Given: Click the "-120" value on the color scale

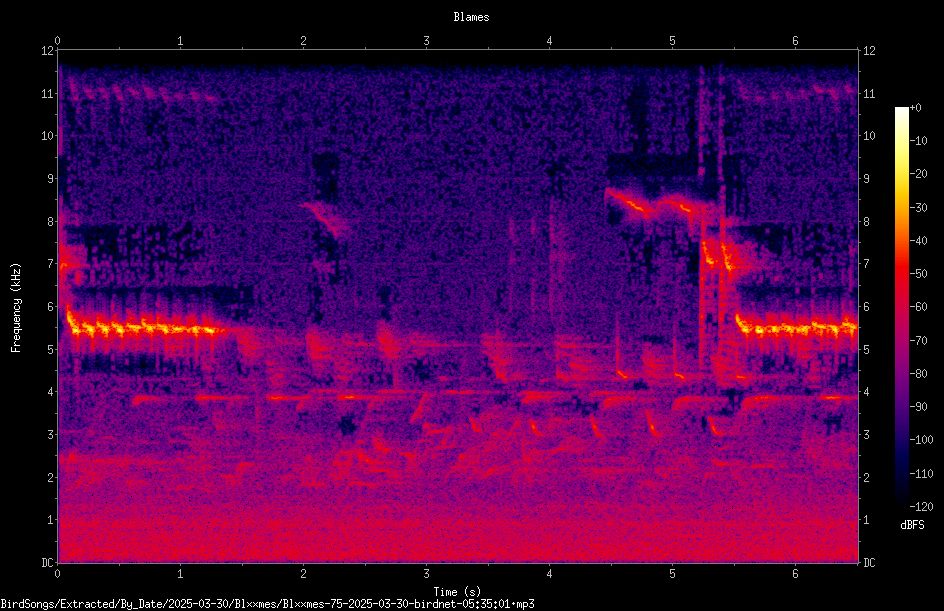Looking at the screenshot, I should 921,506.
